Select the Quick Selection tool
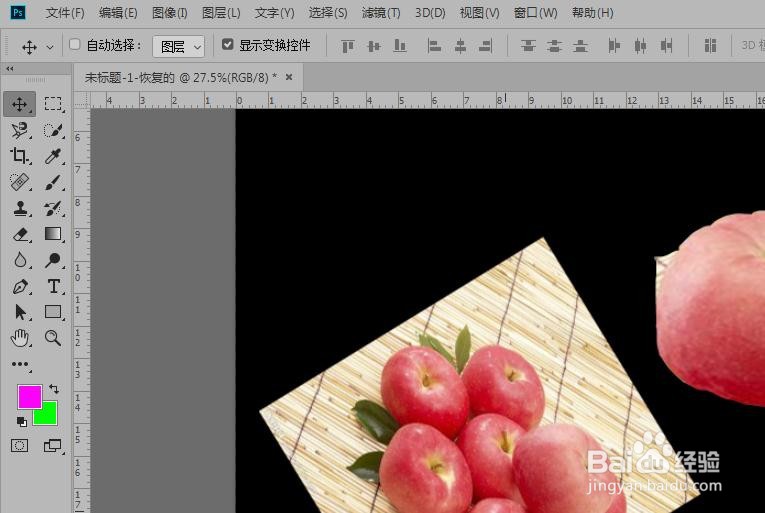 click(x=53, y=130)
